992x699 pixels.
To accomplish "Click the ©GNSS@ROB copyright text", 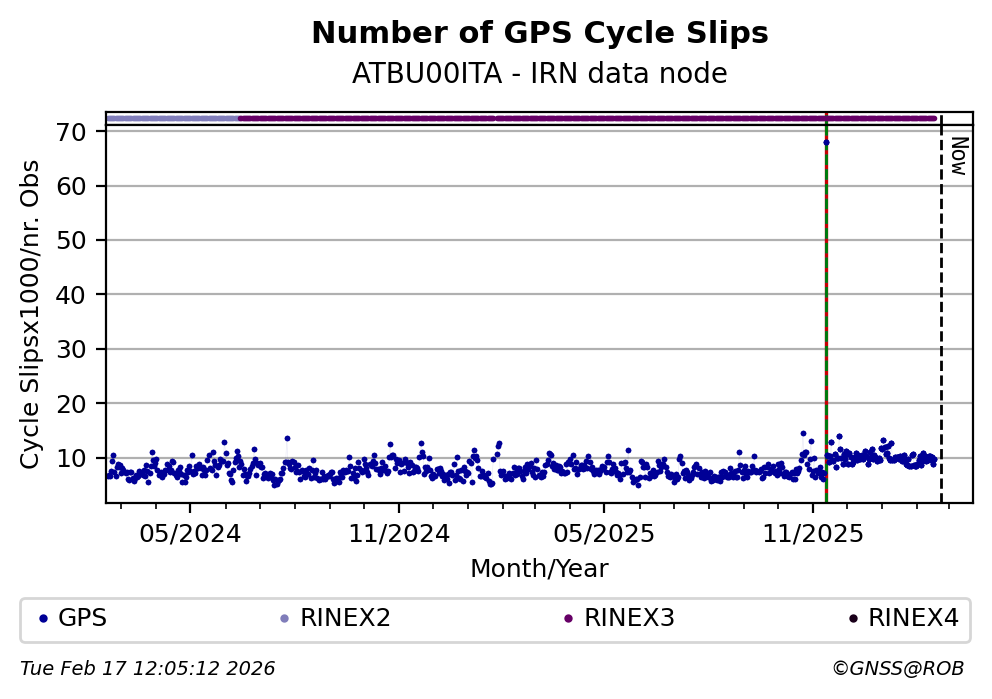I will tap(897, 668).
